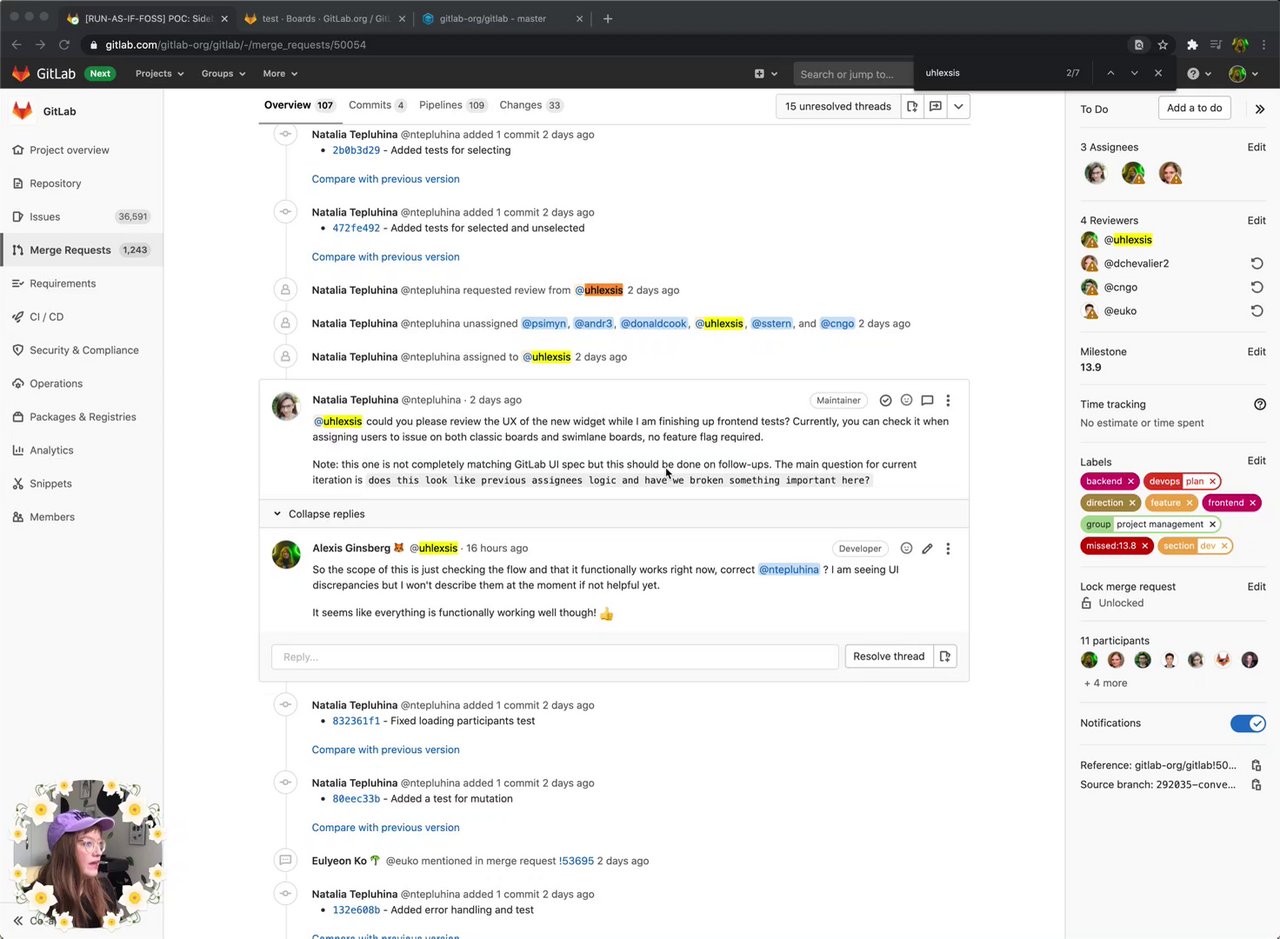The width and height of the screenshot is (1280, 939).
Task: Toggle the Notifications switch
Action: tap(1248, 723)
